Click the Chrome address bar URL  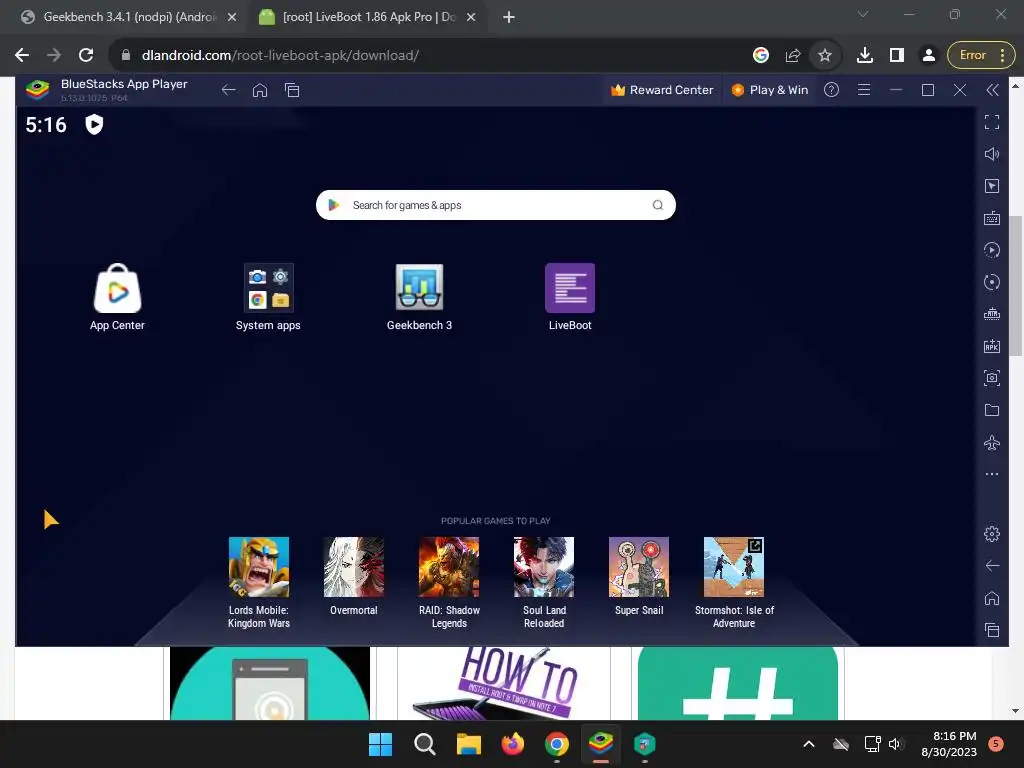coord(280,56)
